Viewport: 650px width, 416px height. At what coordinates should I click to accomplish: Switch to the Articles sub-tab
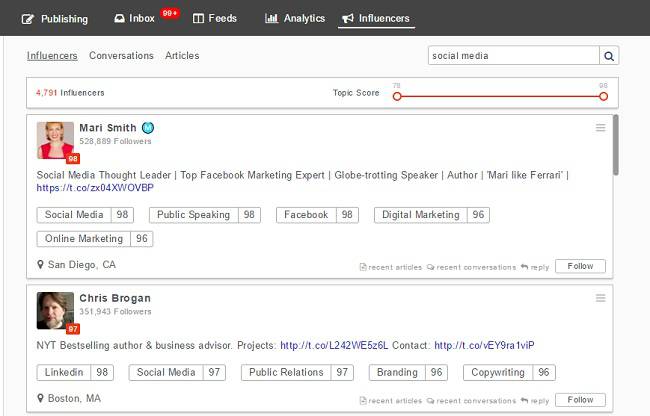[x=182, y=56]
